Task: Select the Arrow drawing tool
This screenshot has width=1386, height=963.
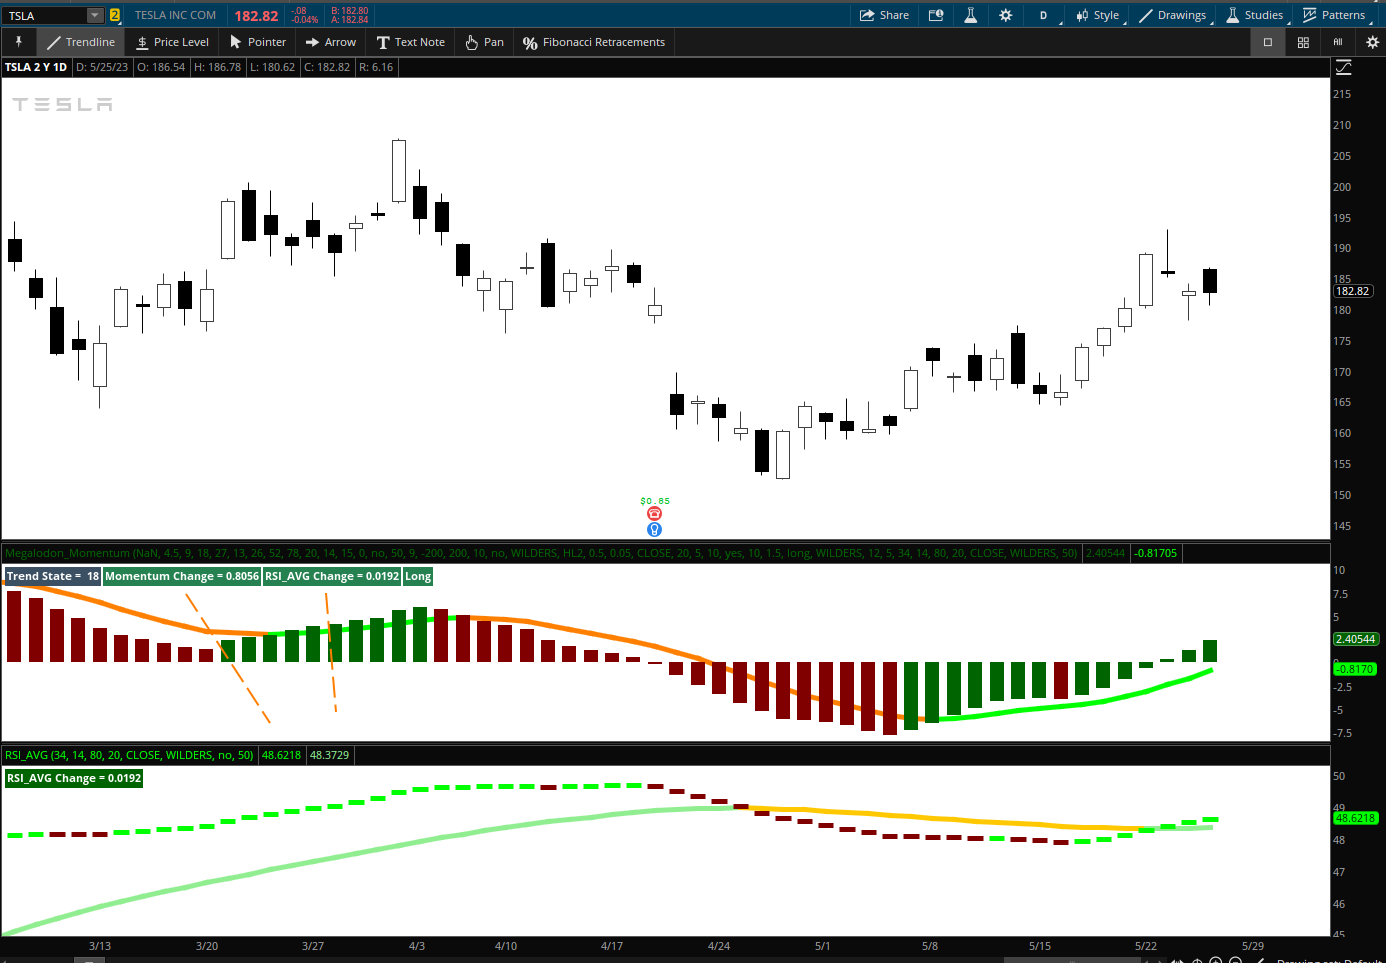Action: point(331,42)
